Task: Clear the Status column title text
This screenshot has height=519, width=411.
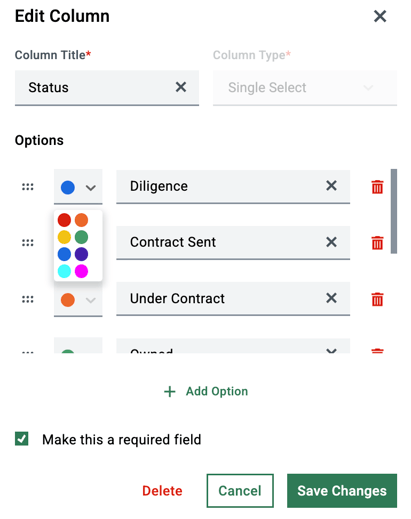Action: click(x=181, y=87)
